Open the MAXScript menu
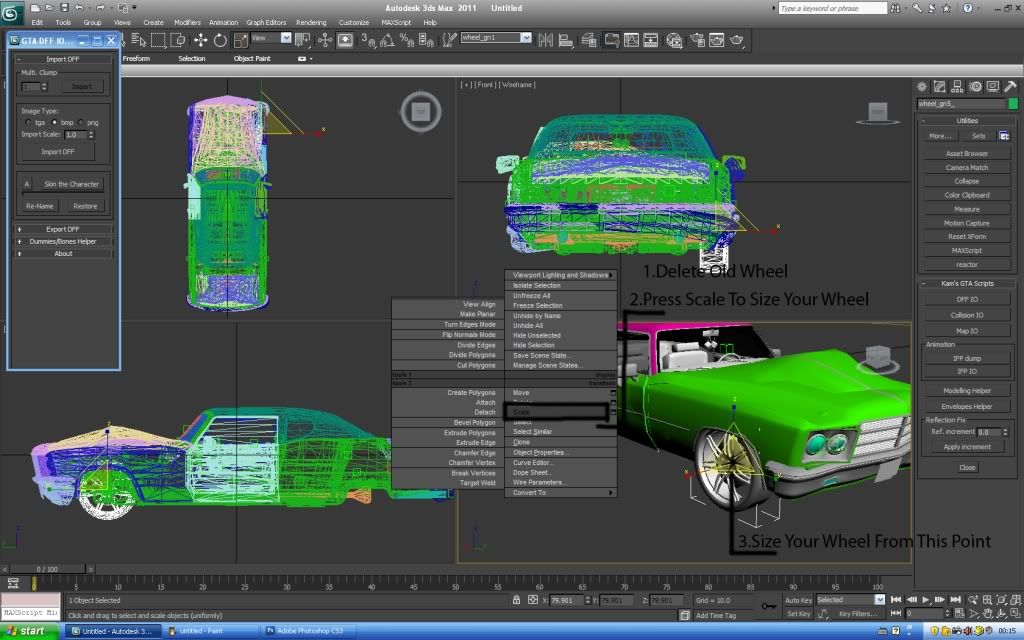The width and height of the screenshot is (1024, 640). tap(396, 22)
